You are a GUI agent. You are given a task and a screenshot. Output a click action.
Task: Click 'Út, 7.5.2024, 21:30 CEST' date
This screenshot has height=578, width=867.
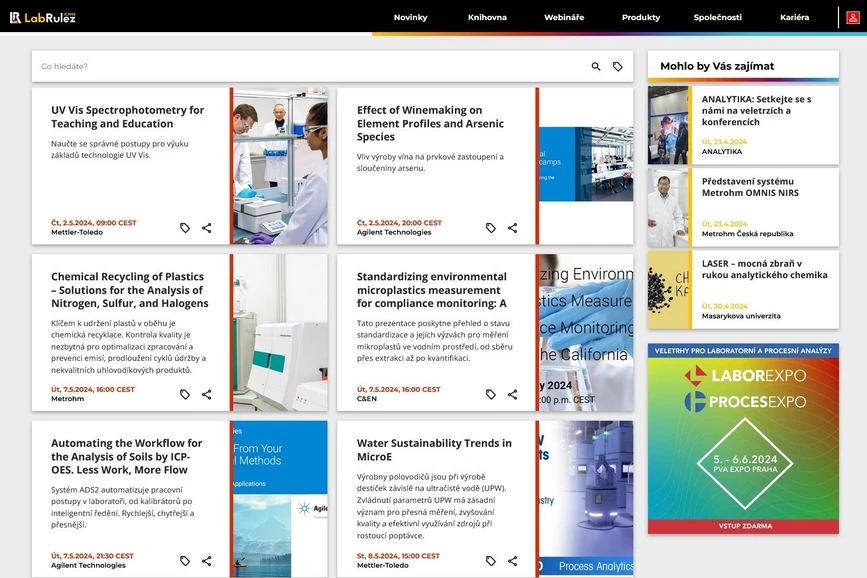click(x=92, y=556)
